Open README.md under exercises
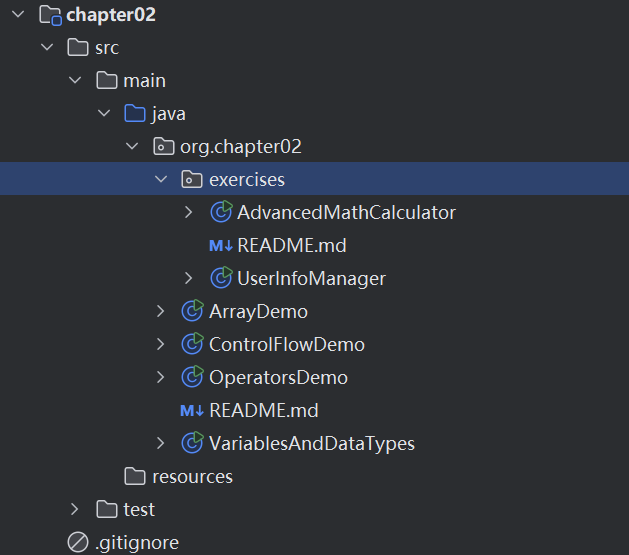The width and height of the screenshot is (629, 555). tap(292, 245)
